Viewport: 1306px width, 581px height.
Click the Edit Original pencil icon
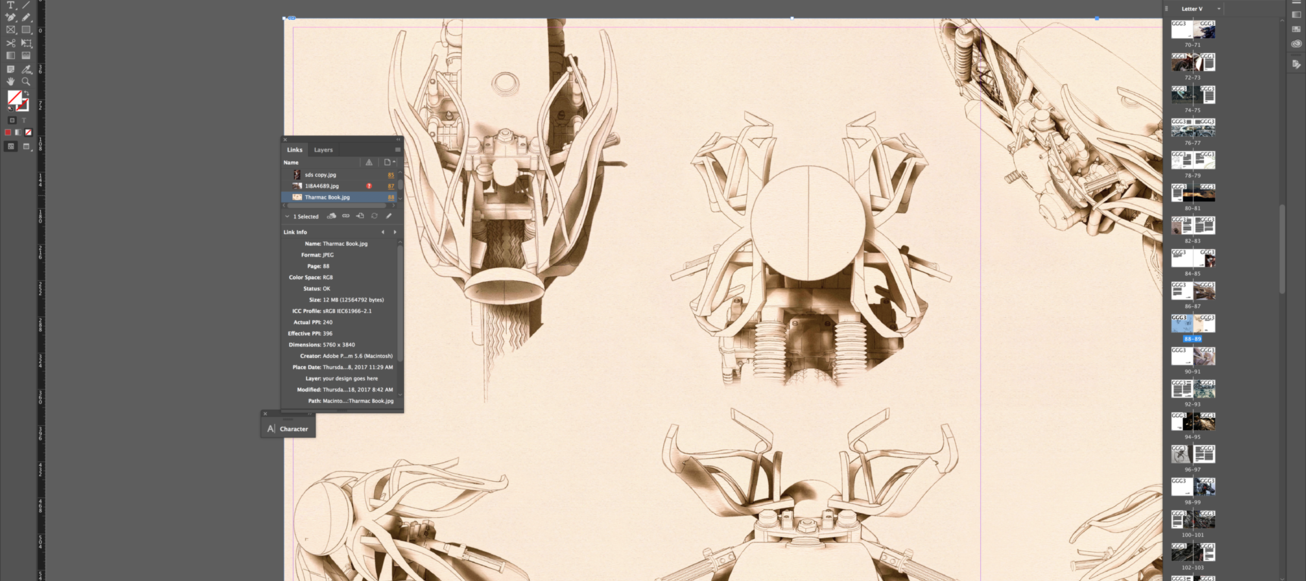(x=389, y=216)
